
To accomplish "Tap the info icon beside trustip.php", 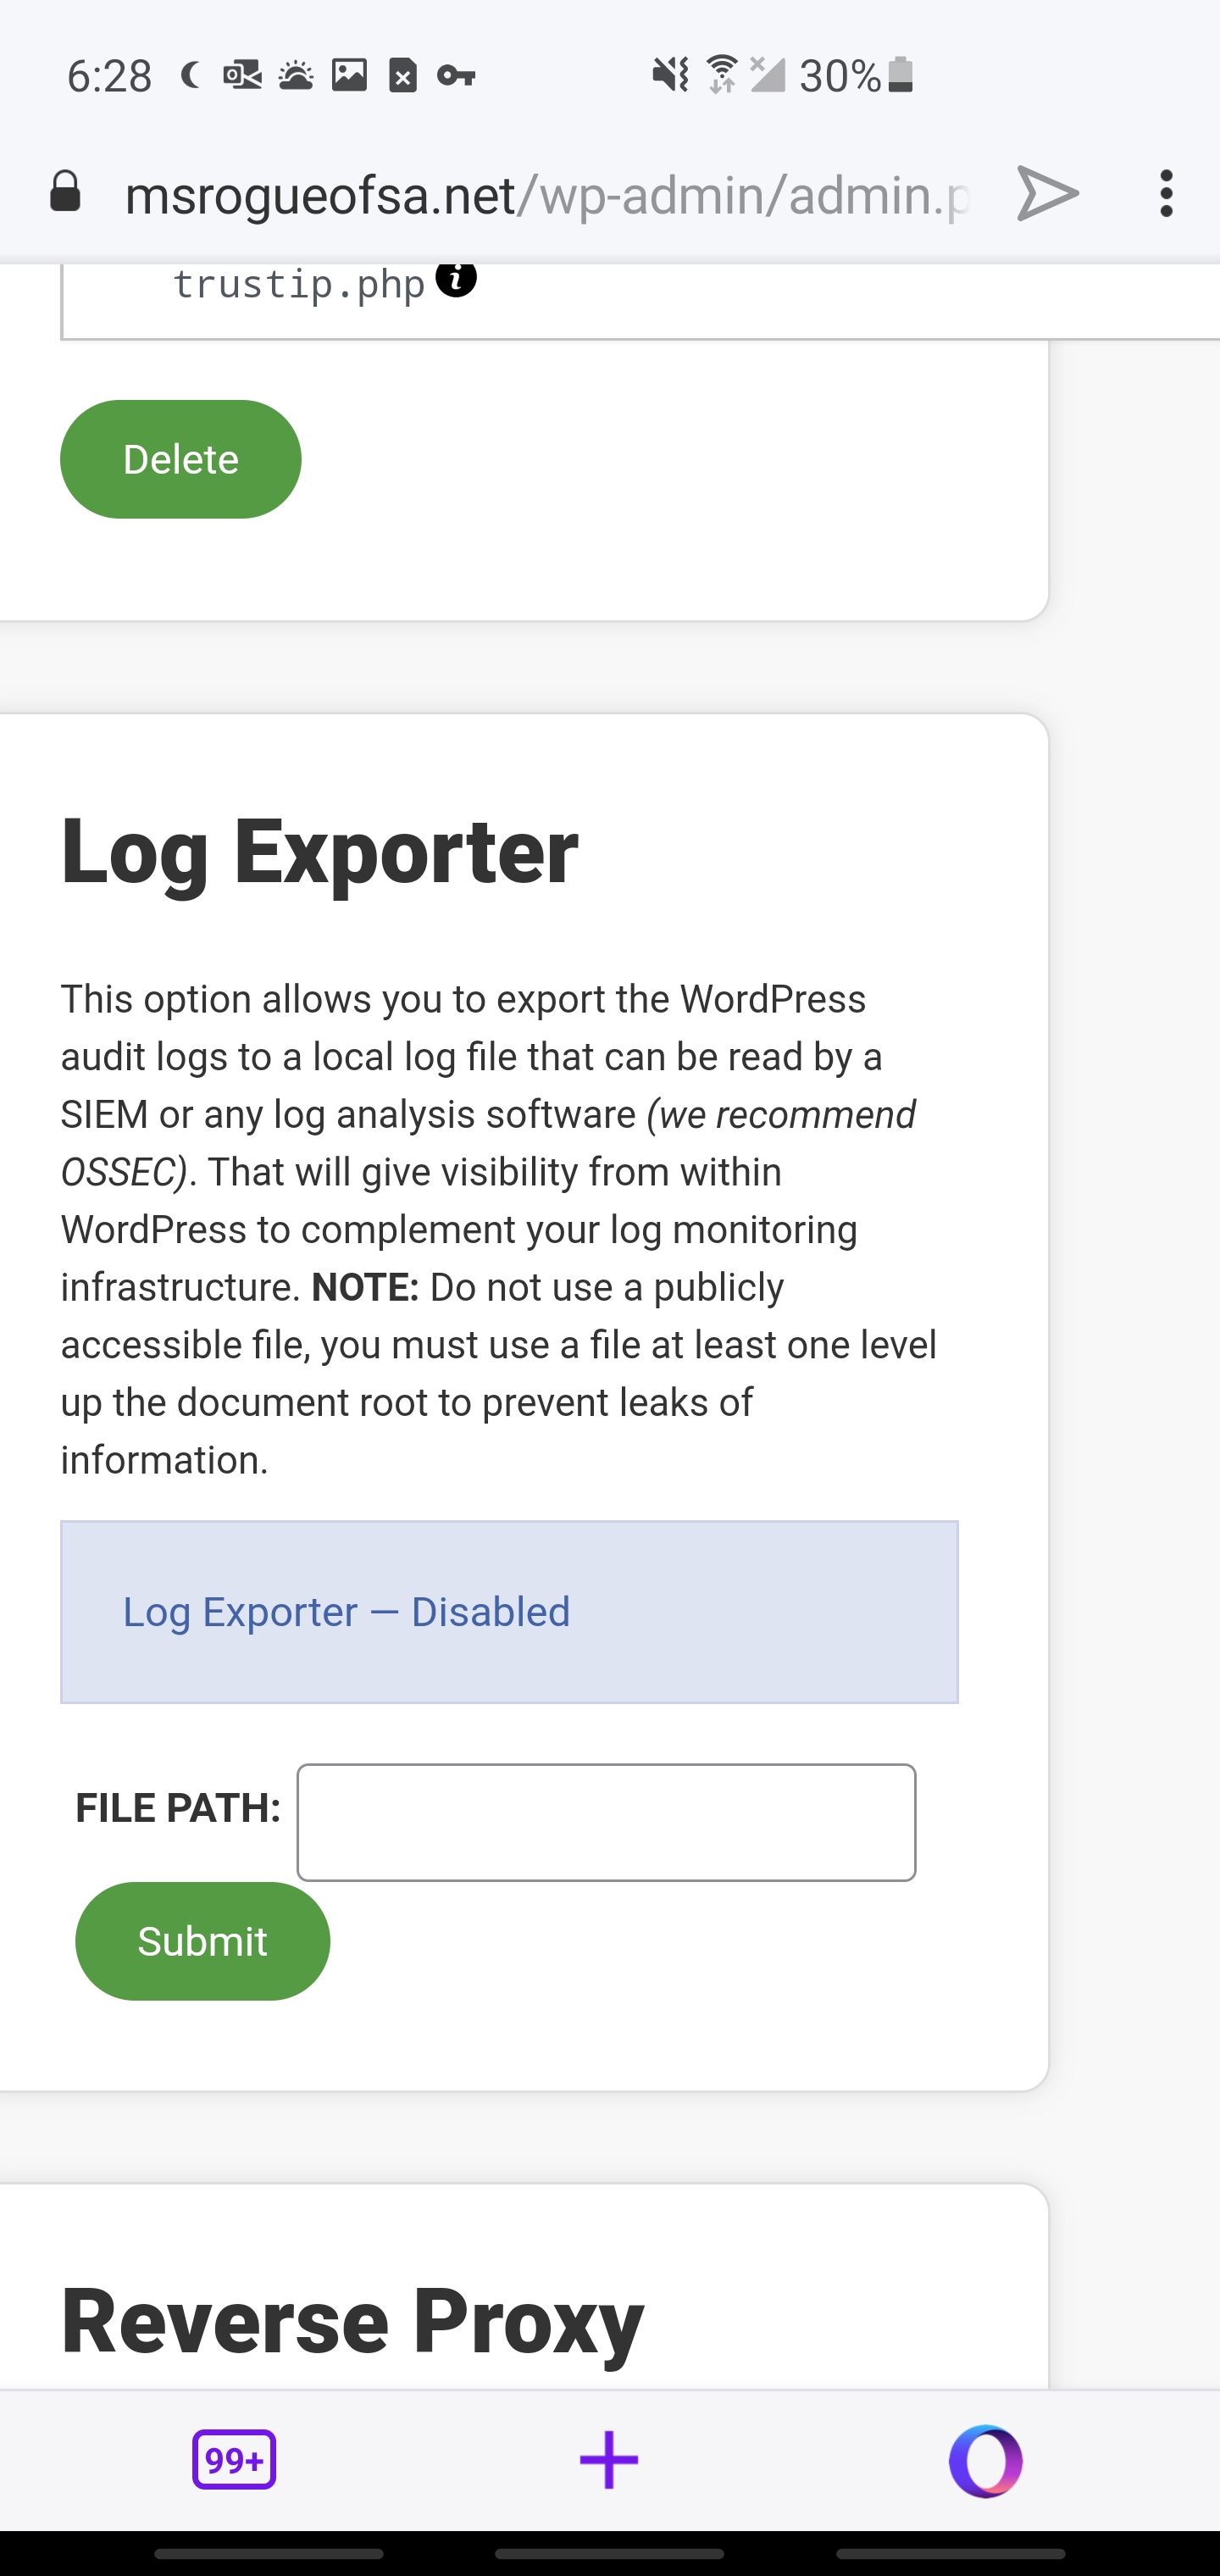I will [x=456, y=279].
